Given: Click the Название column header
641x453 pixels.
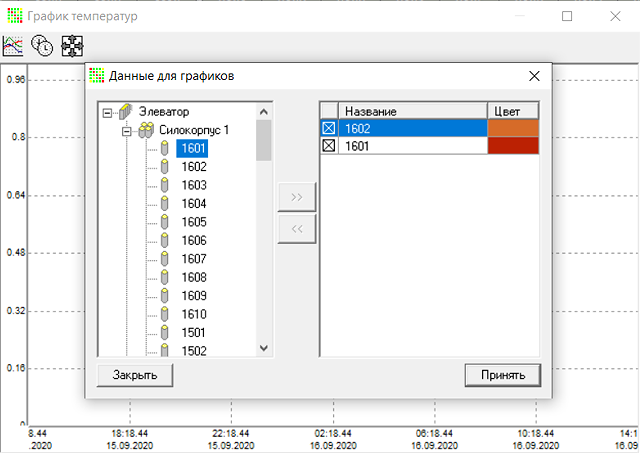Looking at the screenshot, I should coord(413,111).
